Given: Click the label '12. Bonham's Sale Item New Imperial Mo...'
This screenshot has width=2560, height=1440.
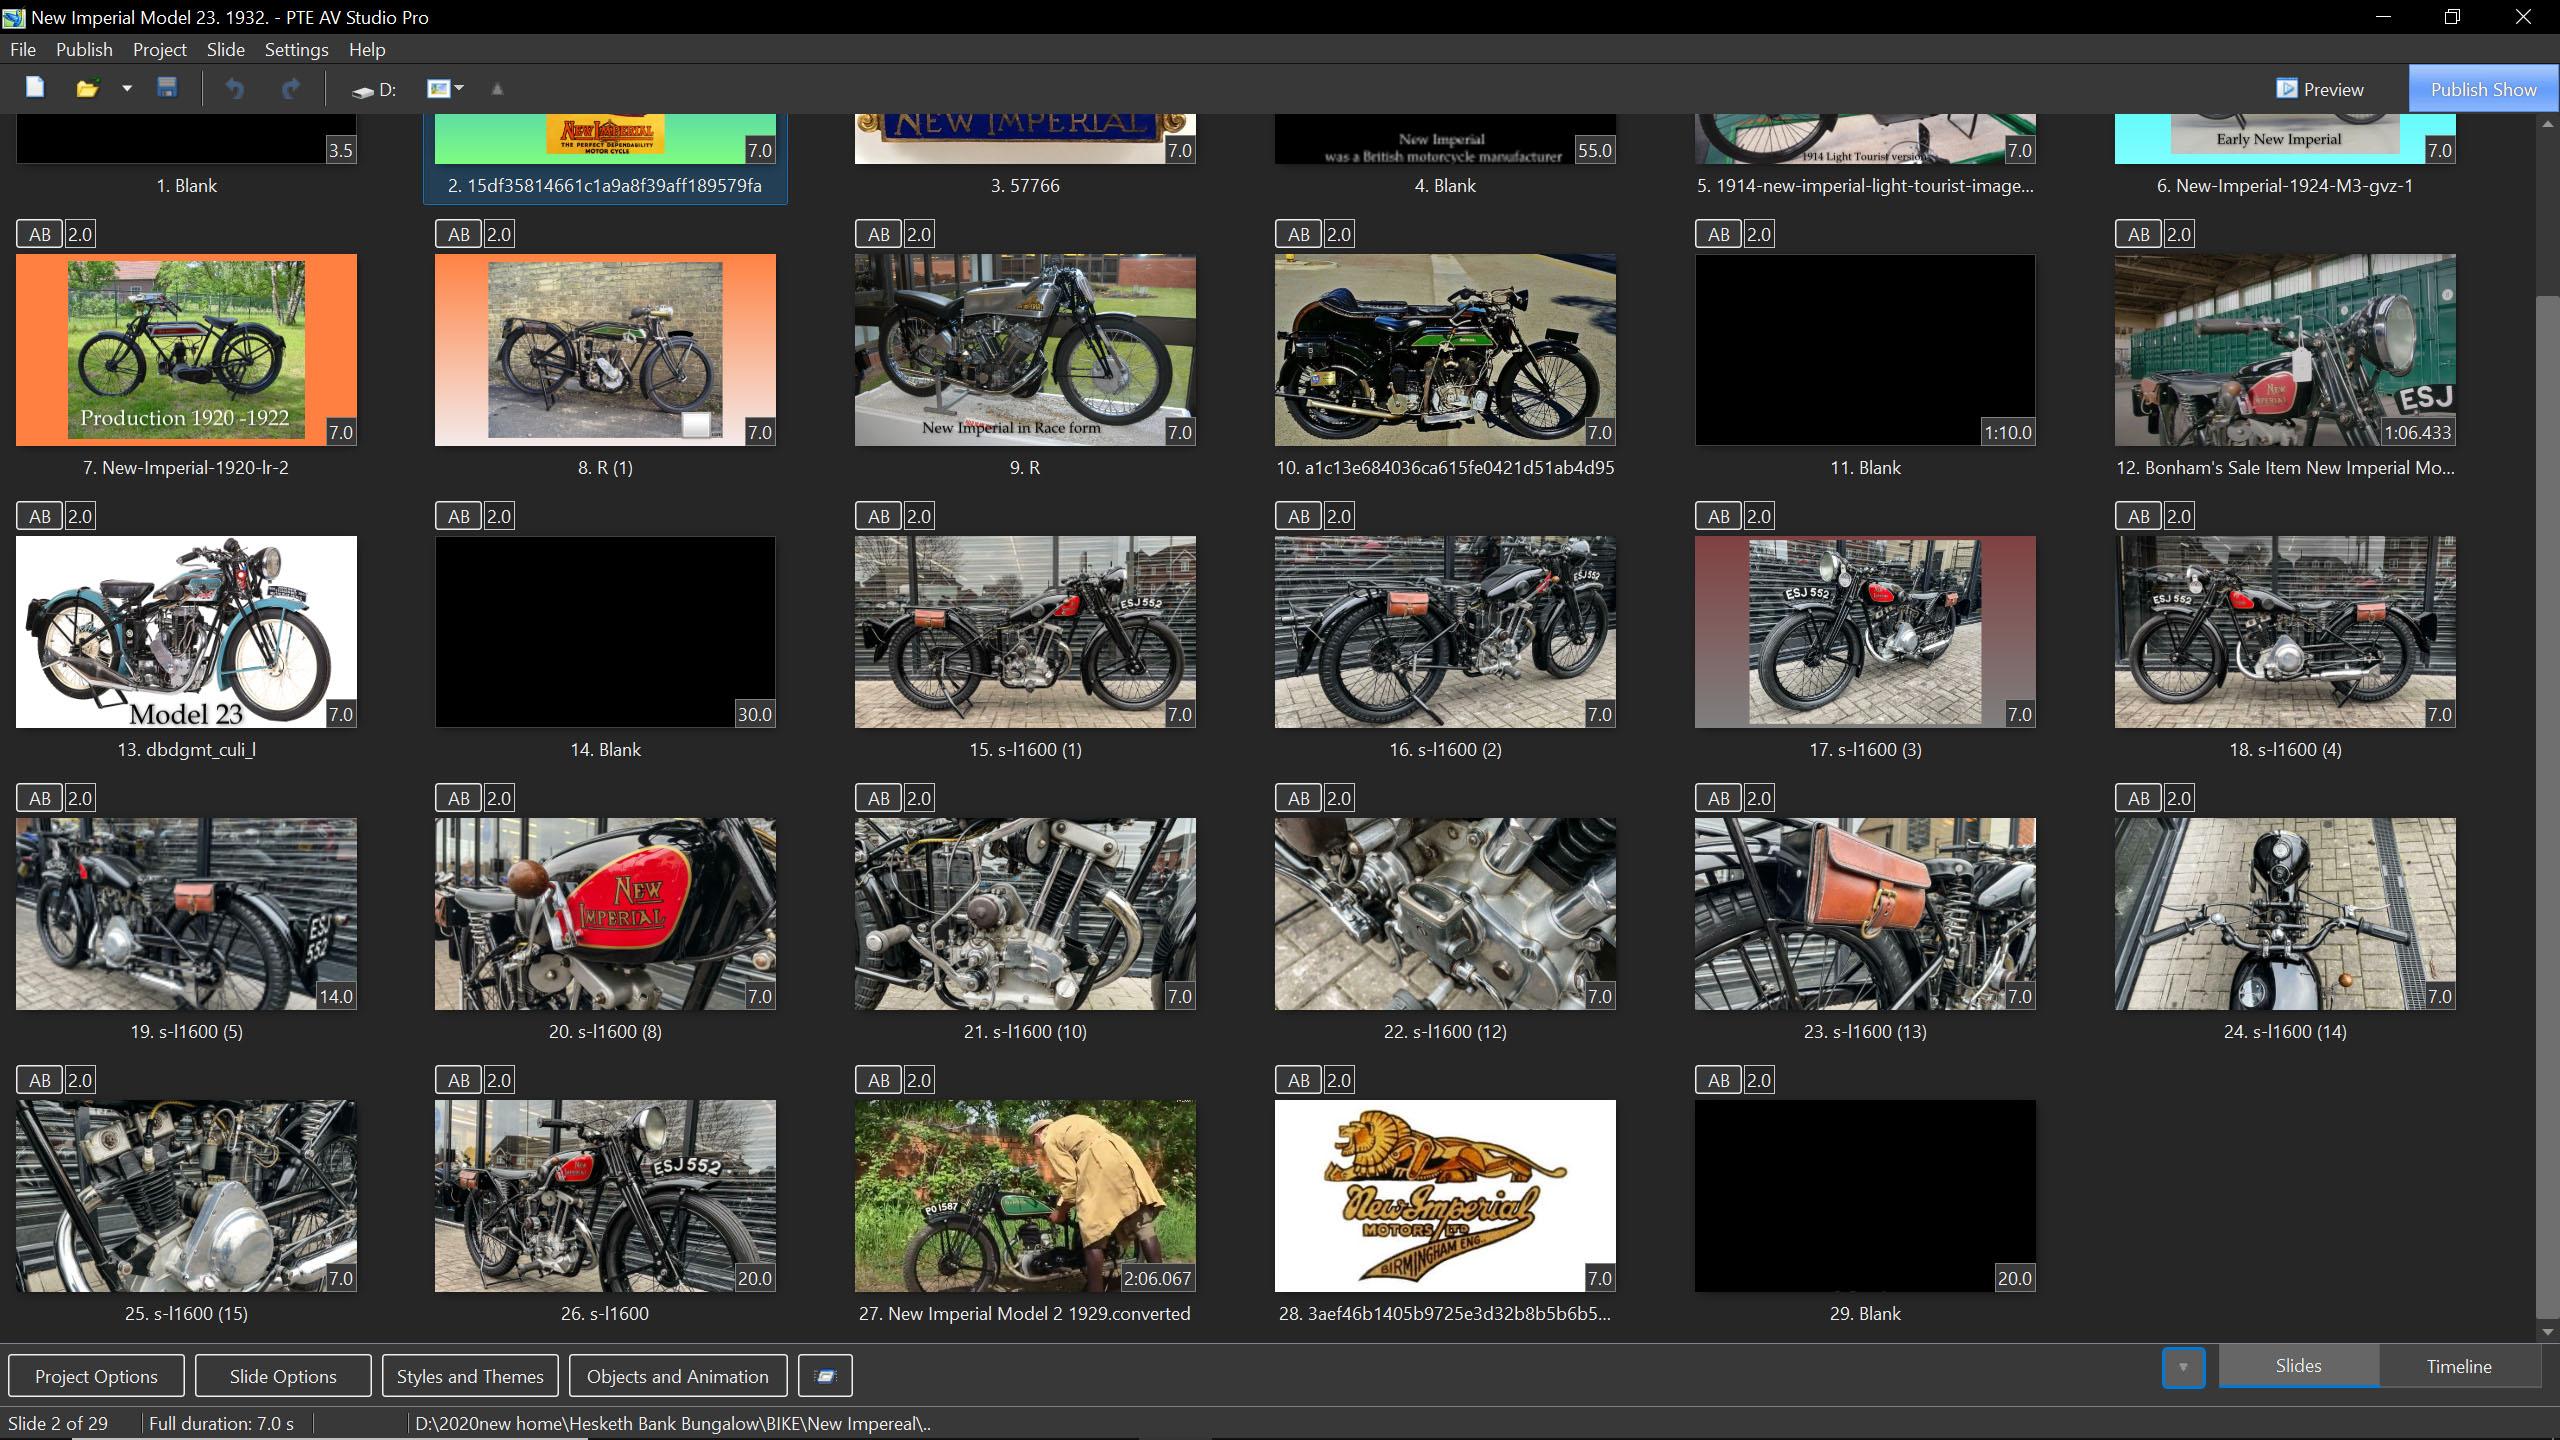Looking at the screenshot, I should tap(2285, 468).
